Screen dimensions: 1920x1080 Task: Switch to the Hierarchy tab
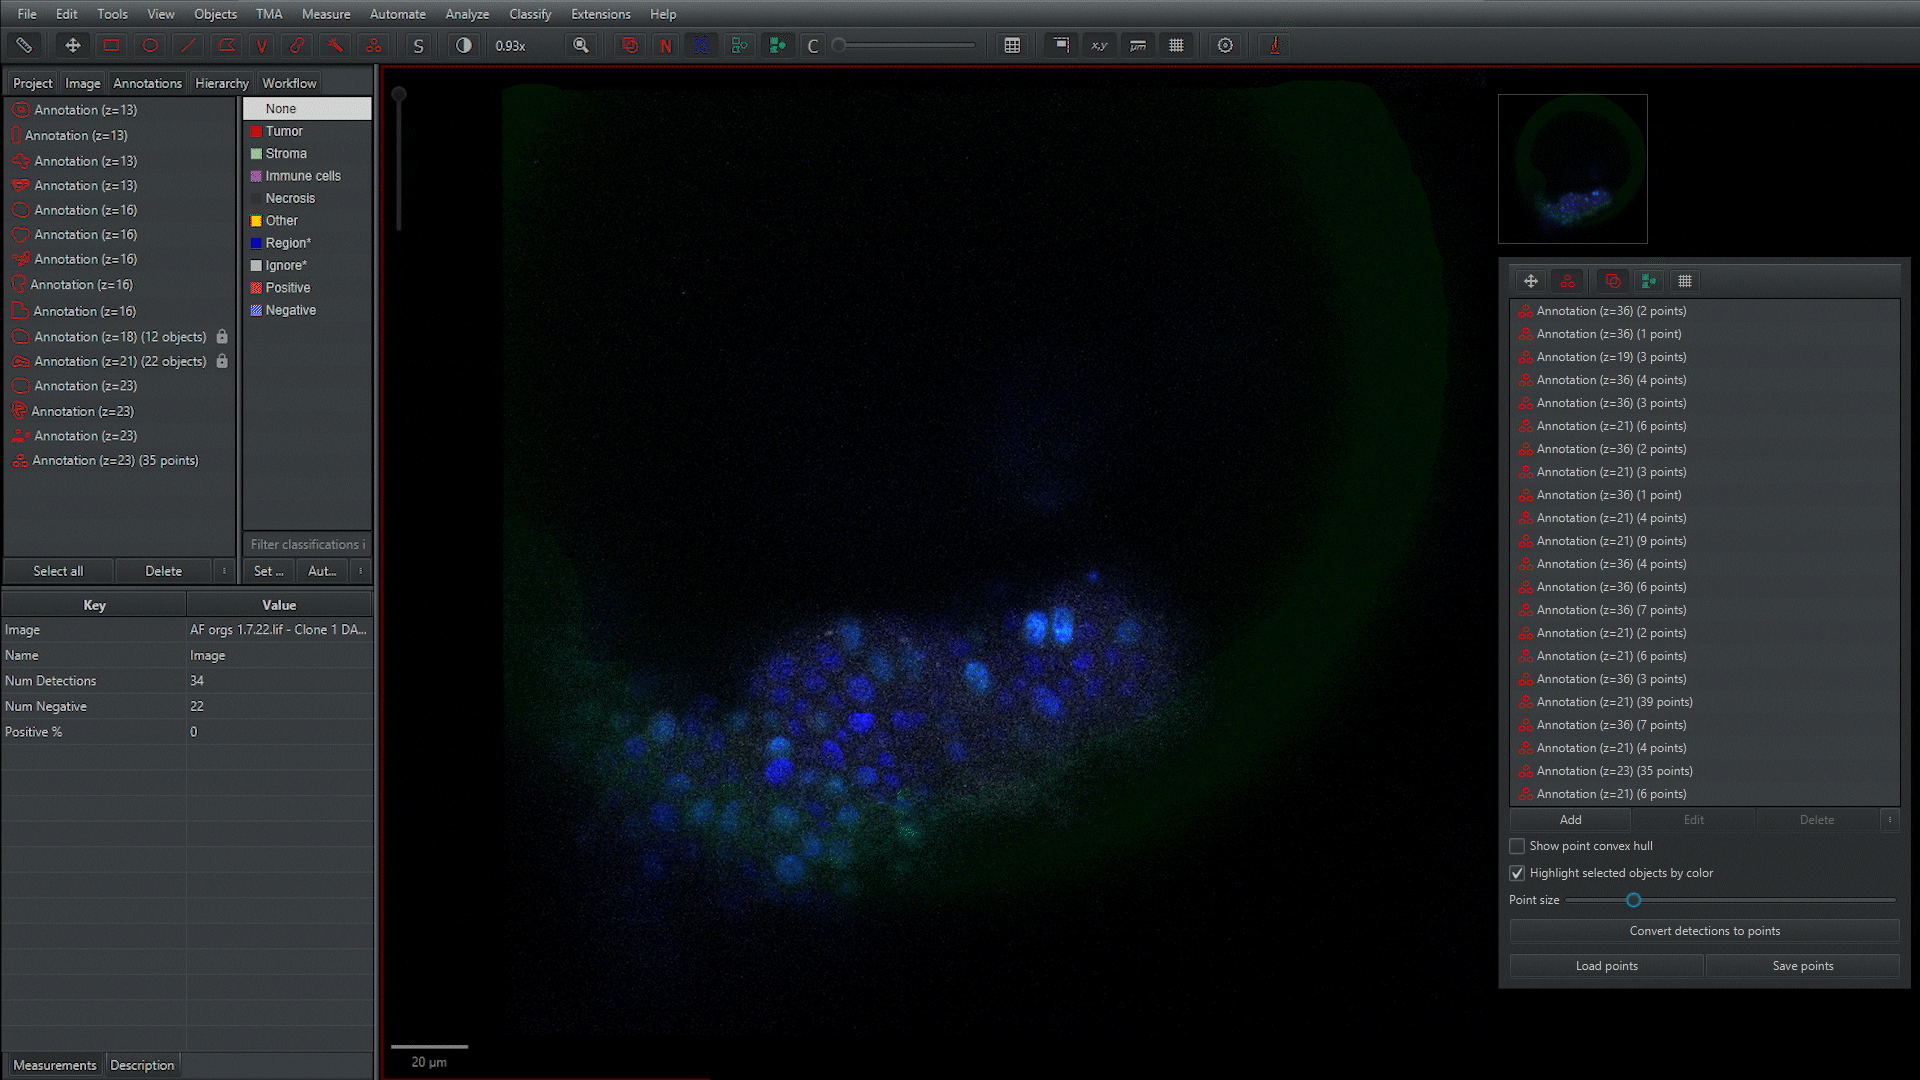pos(221,83)
